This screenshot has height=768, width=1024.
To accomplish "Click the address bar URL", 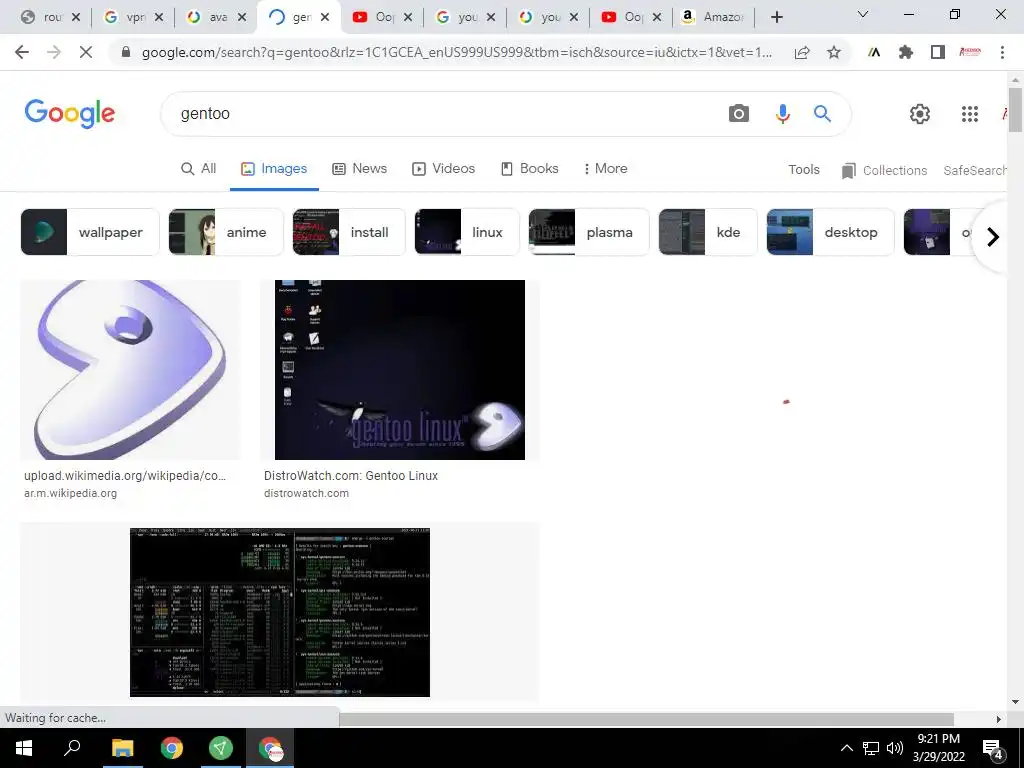I will pos(456,52).
